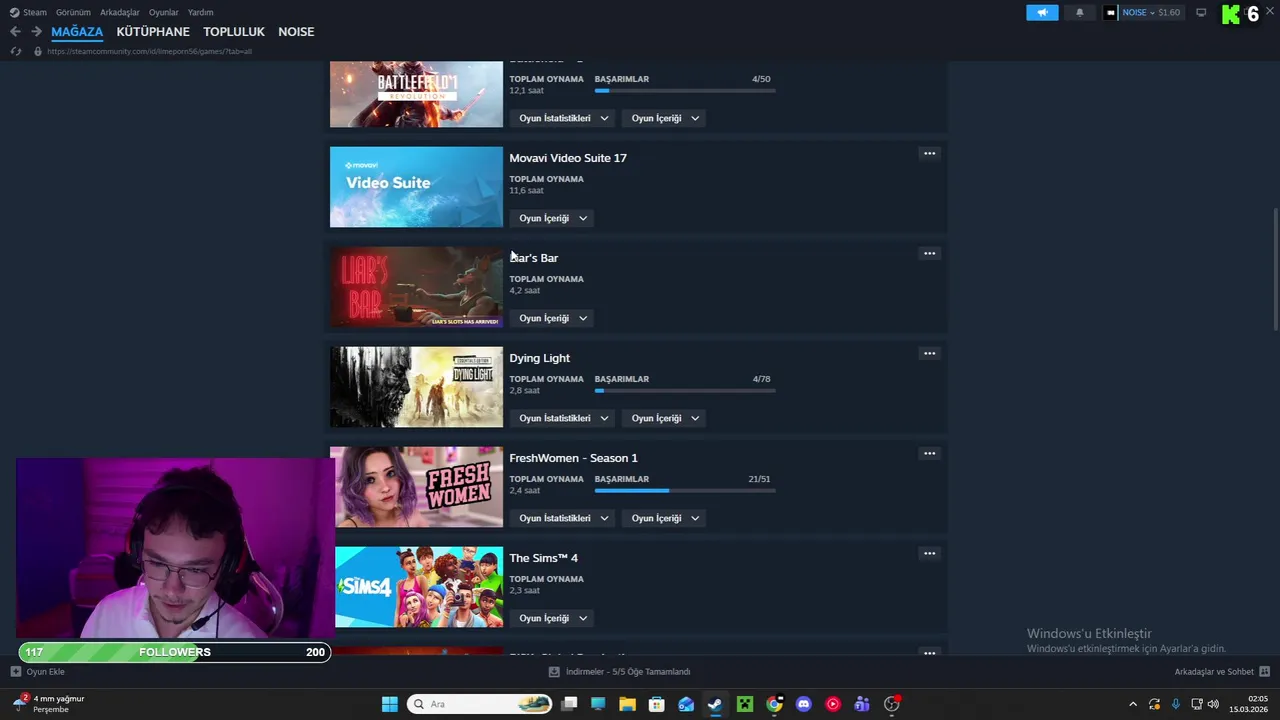Viewport: 1280px width, 720px height.
Task: Switch to NOISE profile tab
Action: (x=296, y=32)
